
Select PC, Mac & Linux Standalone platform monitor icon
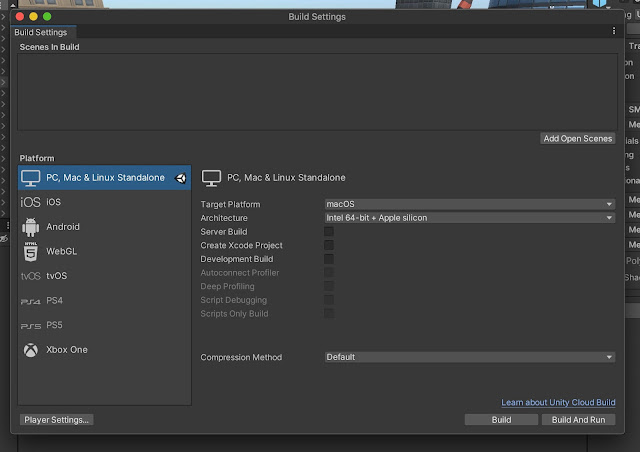[x=31, y=178]
